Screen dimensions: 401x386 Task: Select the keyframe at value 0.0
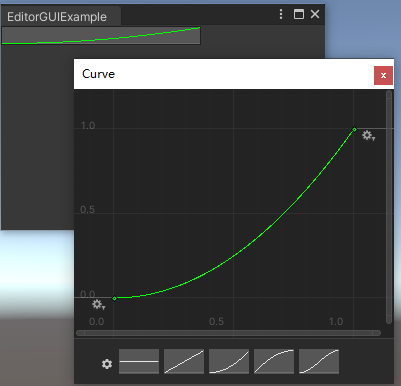pyautogui.click(x=115, y=298)
